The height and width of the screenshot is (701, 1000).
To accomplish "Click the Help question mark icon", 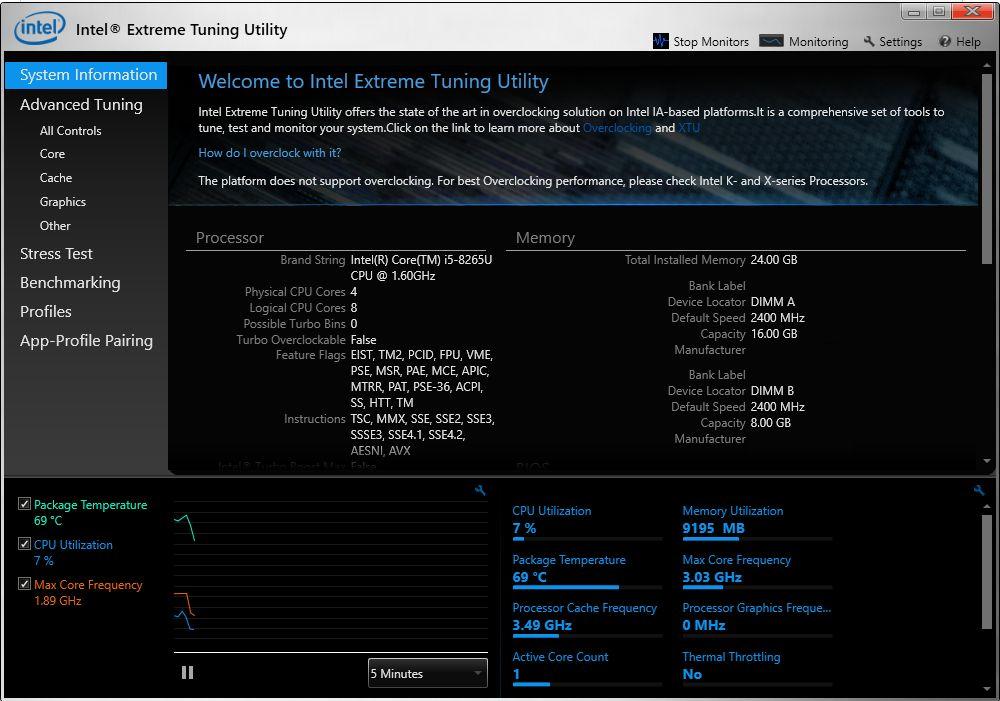I will tap(945, 41).
